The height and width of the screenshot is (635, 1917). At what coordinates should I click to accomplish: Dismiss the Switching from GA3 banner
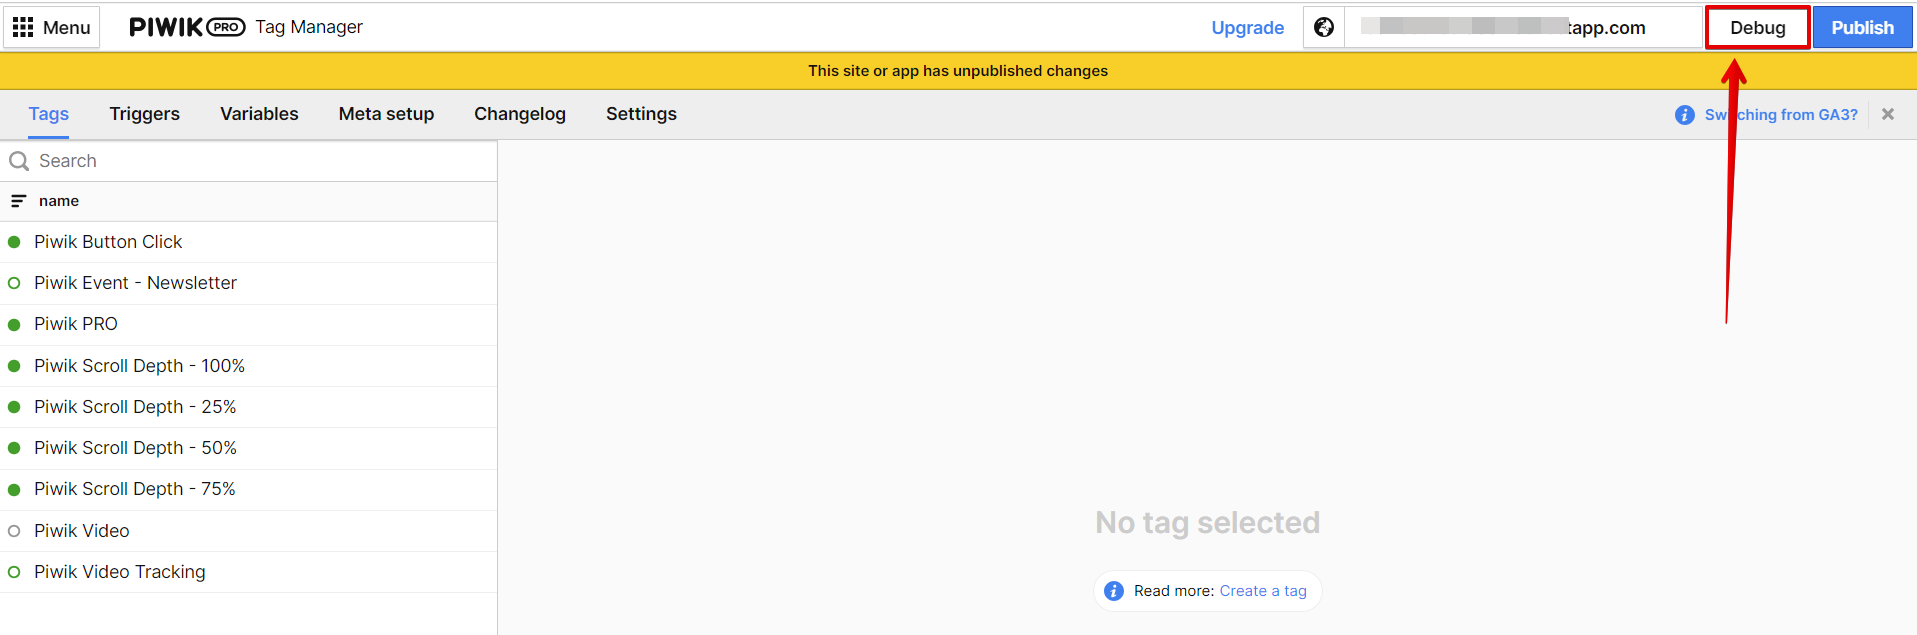click(x=1888, y=114)
